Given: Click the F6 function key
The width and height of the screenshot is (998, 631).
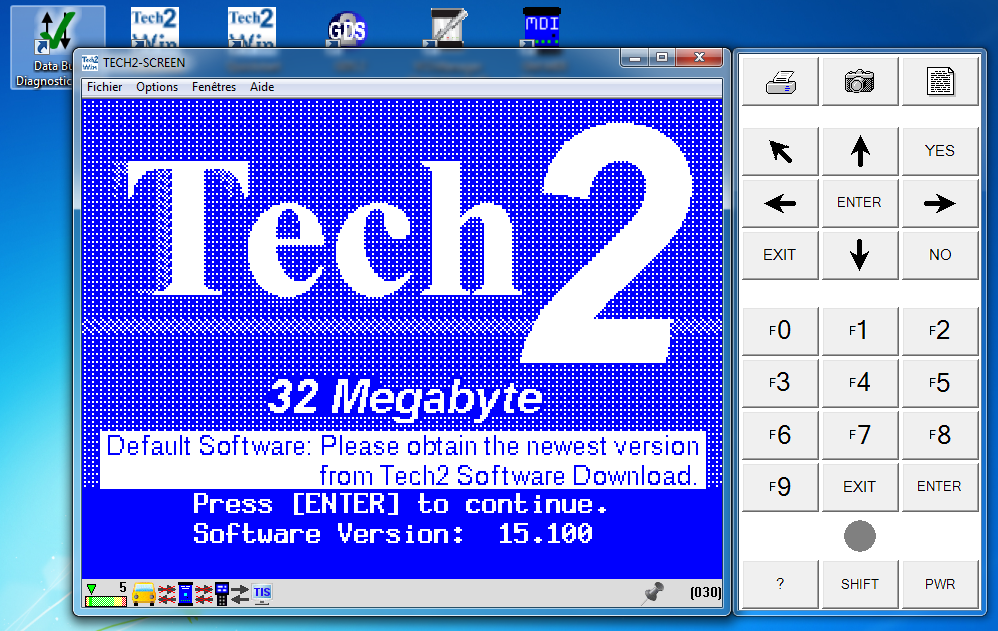Looking at the screenshot, I should pos(780,436).
